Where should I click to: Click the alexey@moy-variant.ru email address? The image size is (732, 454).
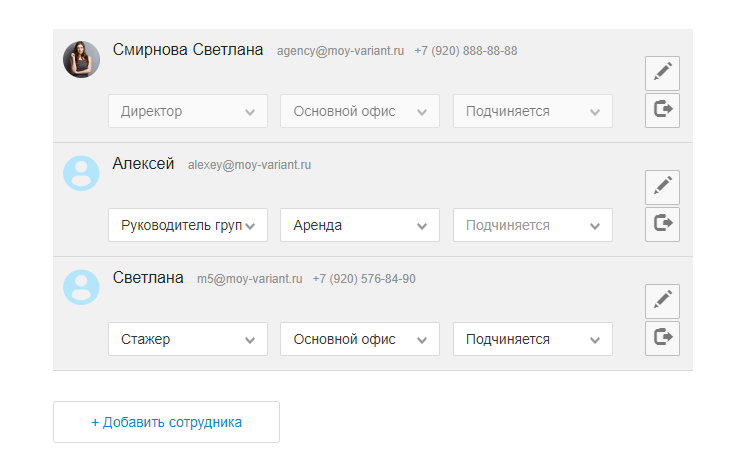[x=249, y=165]
